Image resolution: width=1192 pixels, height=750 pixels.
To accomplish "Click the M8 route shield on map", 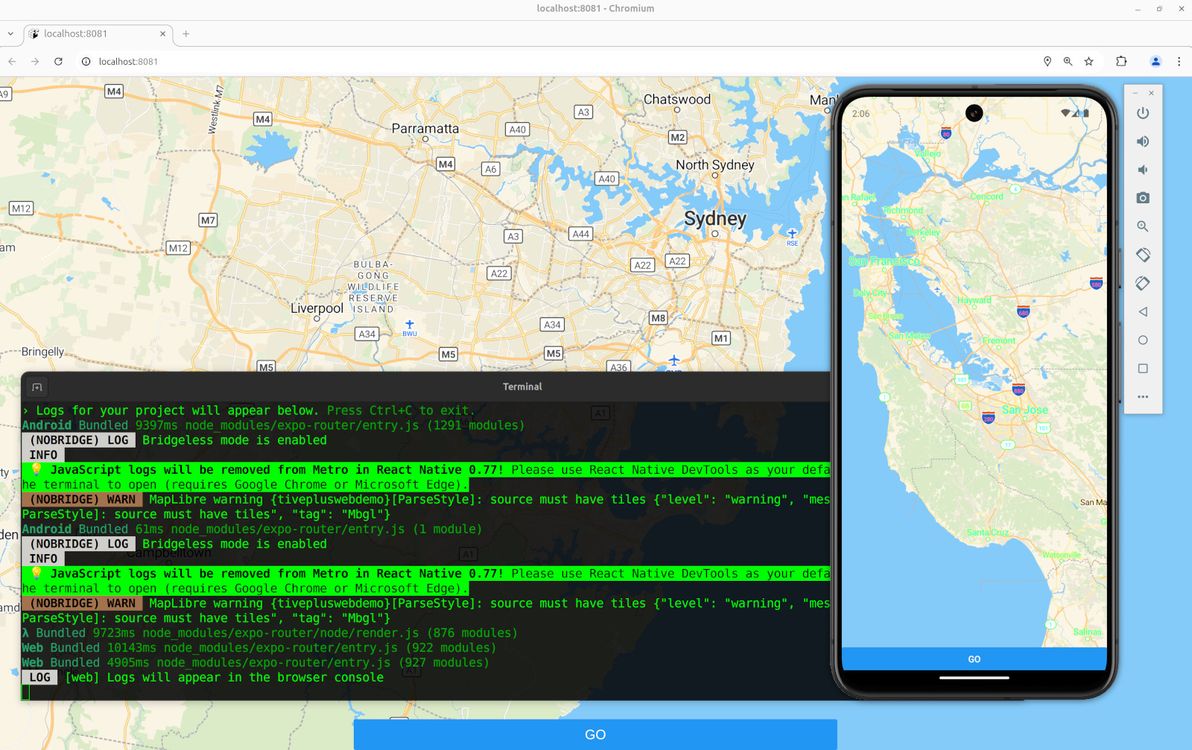I will (x=658, y=318).
